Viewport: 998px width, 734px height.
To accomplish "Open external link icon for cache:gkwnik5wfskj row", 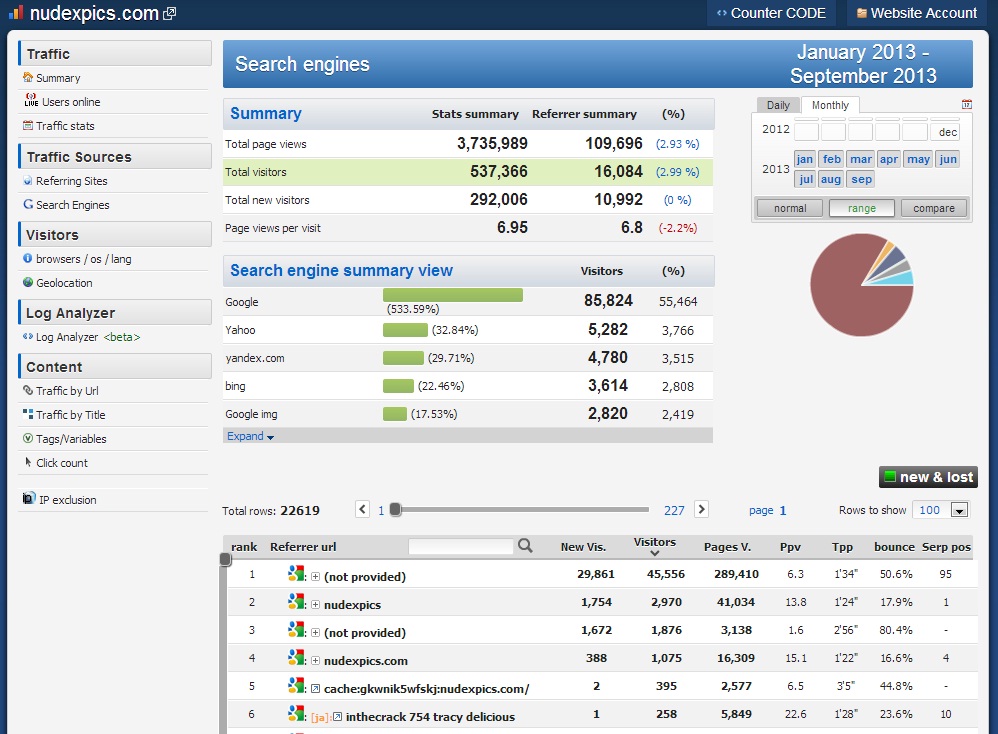I will [315, 688].
